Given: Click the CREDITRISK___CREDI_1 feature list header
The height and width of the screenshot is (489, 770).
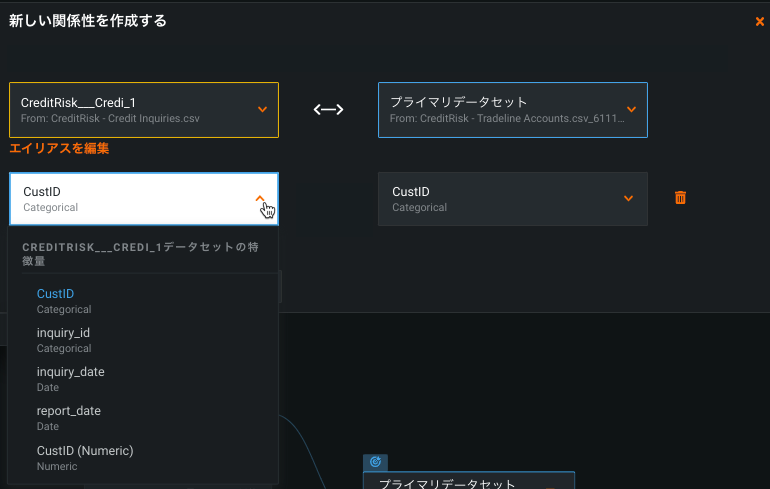Looking at the screenshot, I should 140,252.
